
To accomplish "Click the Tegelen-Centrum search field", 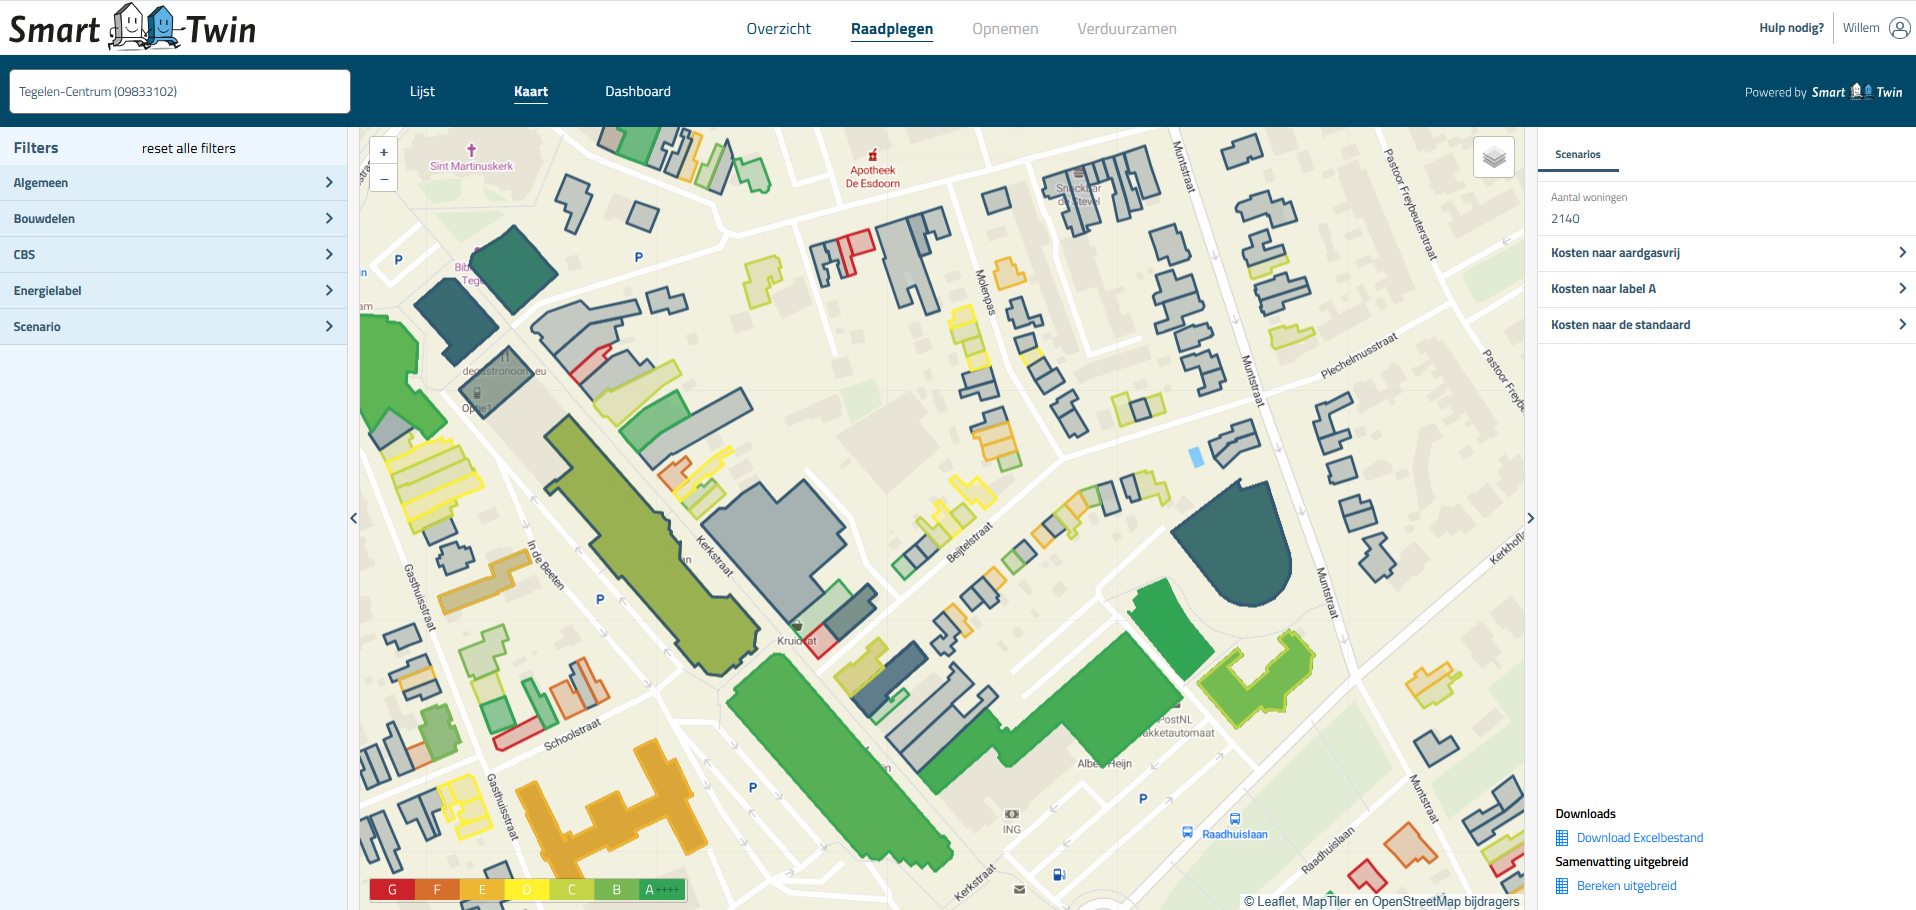I will 180,91.
